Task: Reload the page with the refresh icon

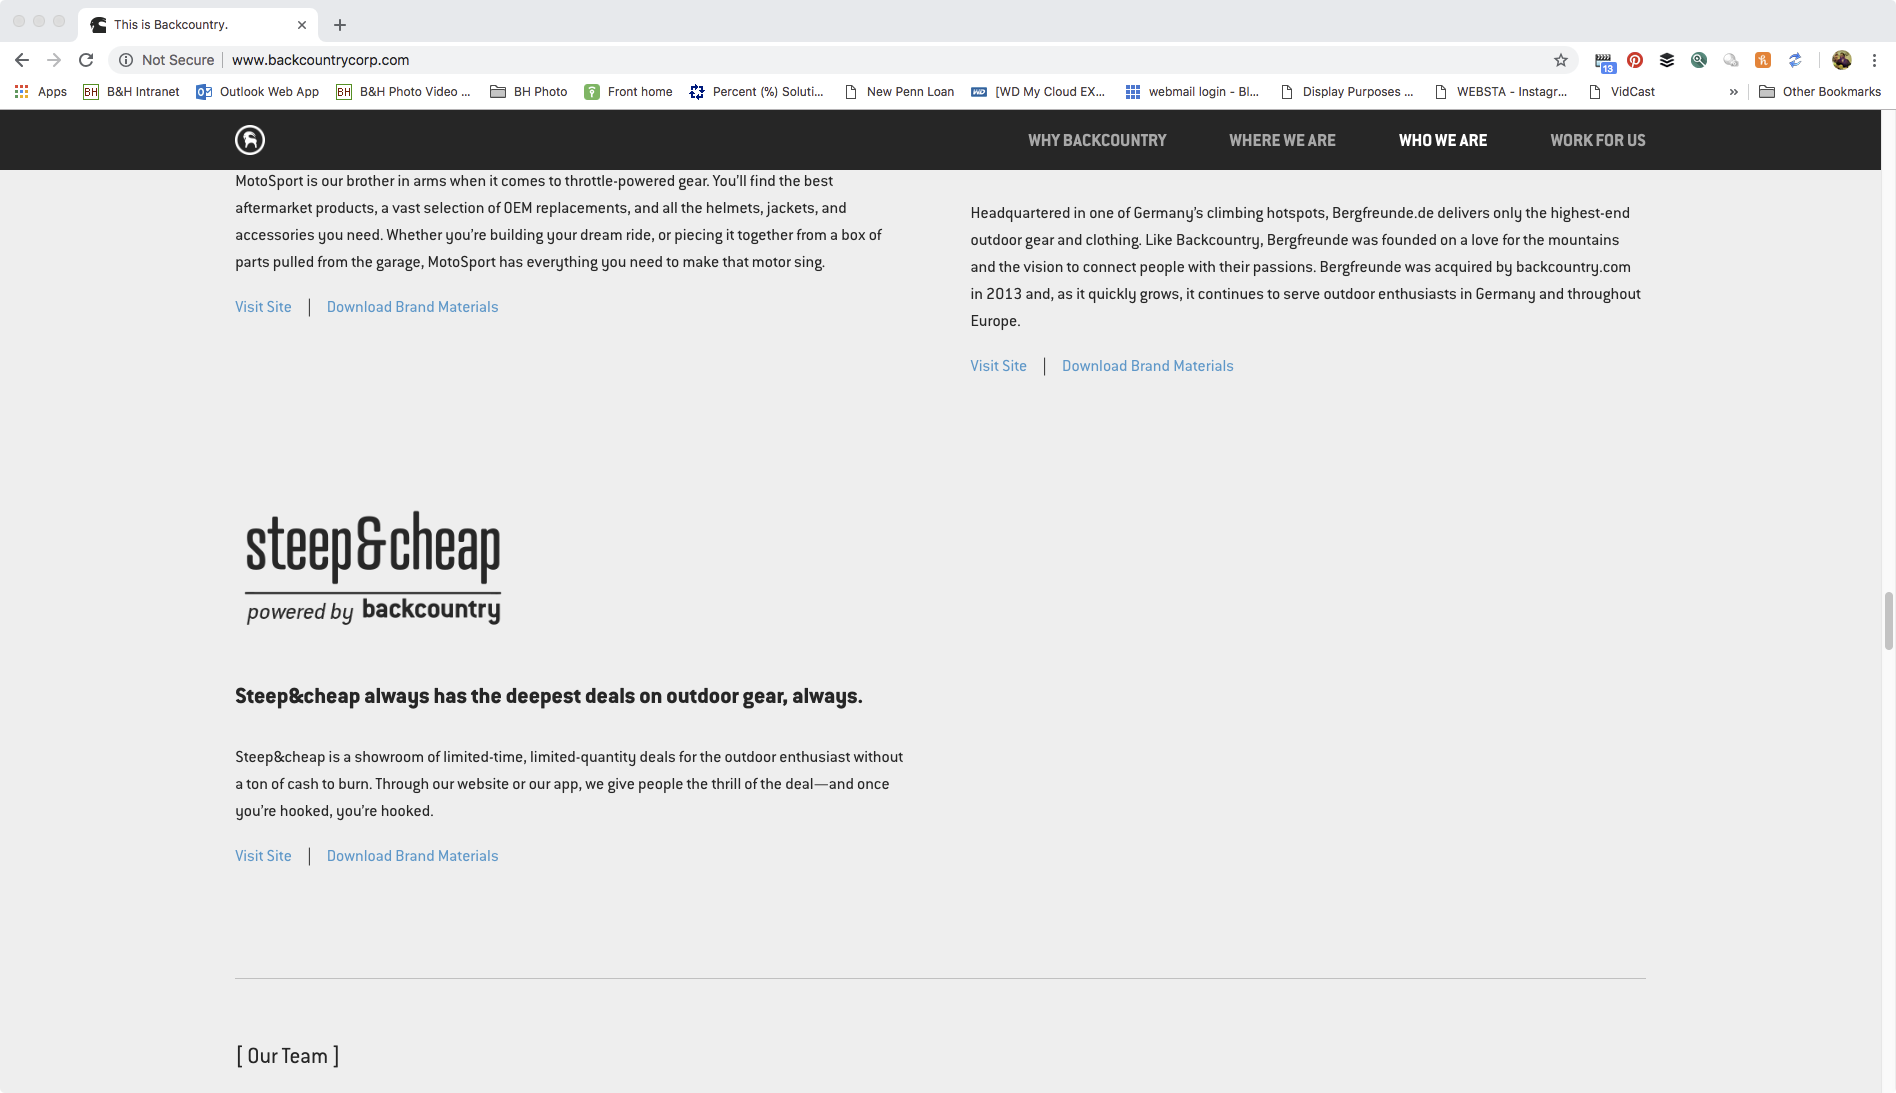Action: (86, 60)
